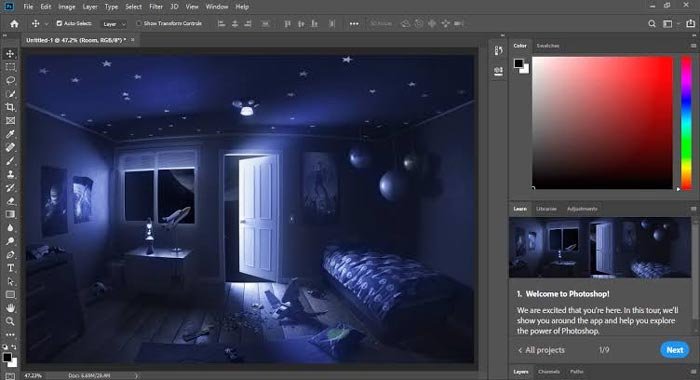Go to the Home screen icon
700x380 pixels.
tap(14, 24)
